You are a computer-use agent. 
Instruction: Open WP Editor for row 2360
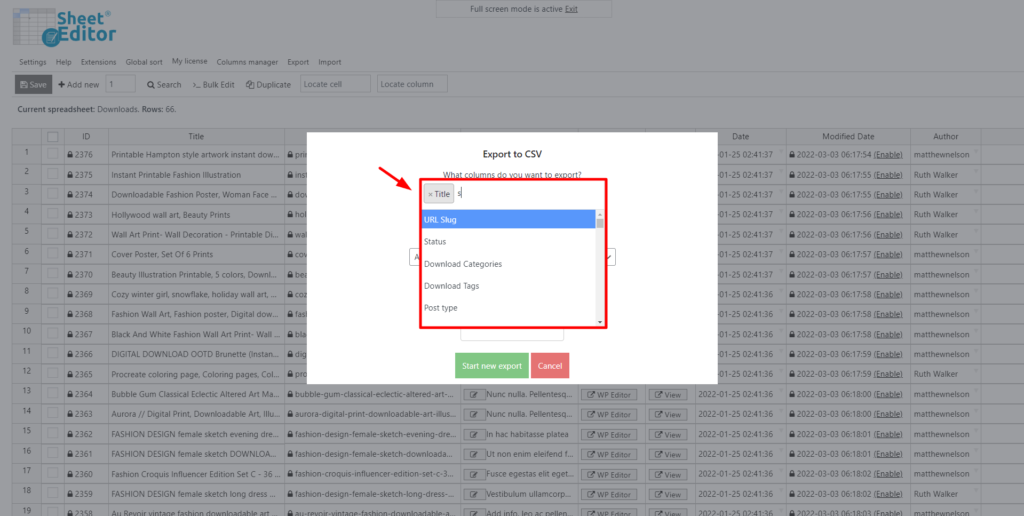(x=609, y=474)
